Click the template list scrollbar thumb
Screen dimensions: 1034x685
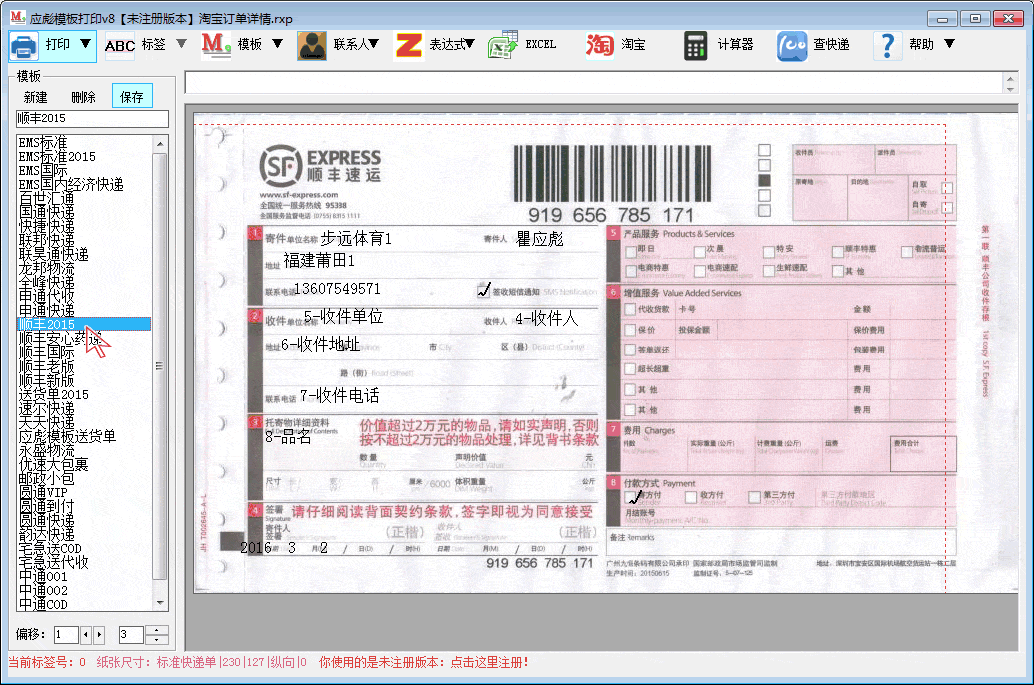pos(159,366)
